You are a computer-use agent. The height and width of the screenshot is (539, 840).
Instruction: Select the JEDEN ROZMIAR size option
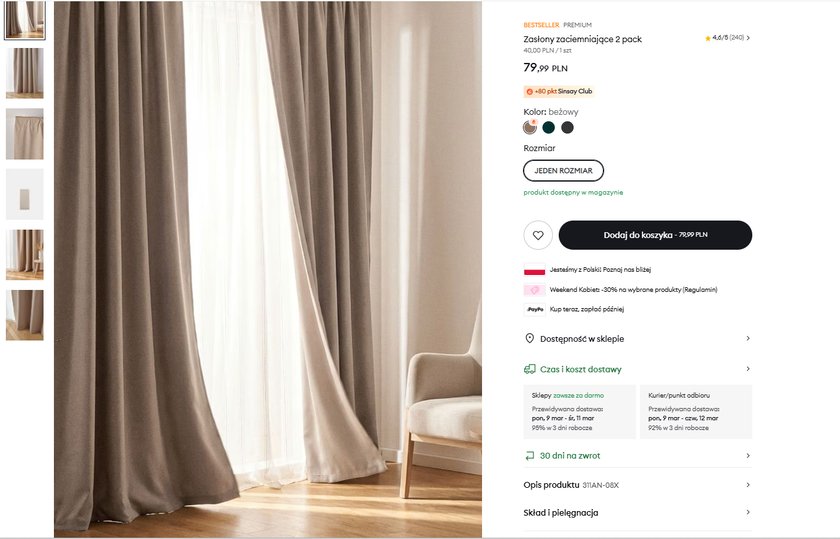(x=563, y=170)
